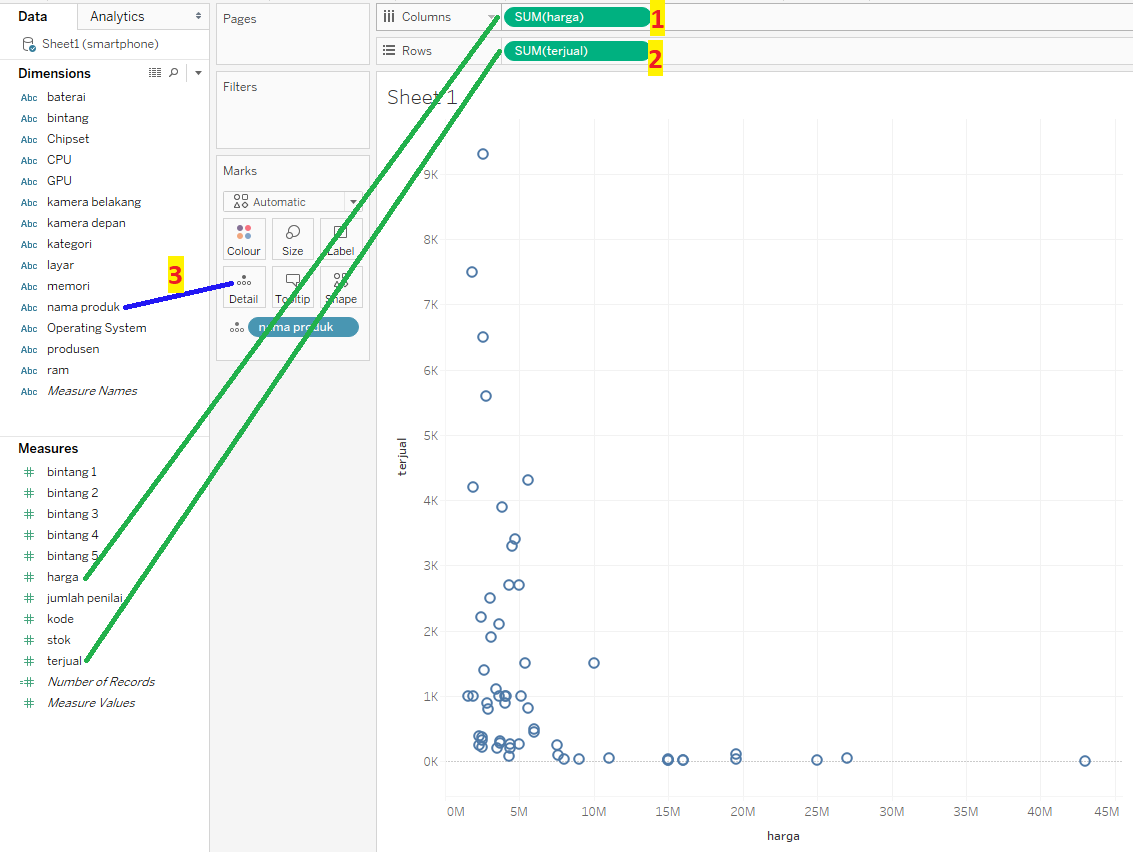Screen dimensions: 1133x852
Task: Click the Tooltip mark card
Action: click(292, 288)
